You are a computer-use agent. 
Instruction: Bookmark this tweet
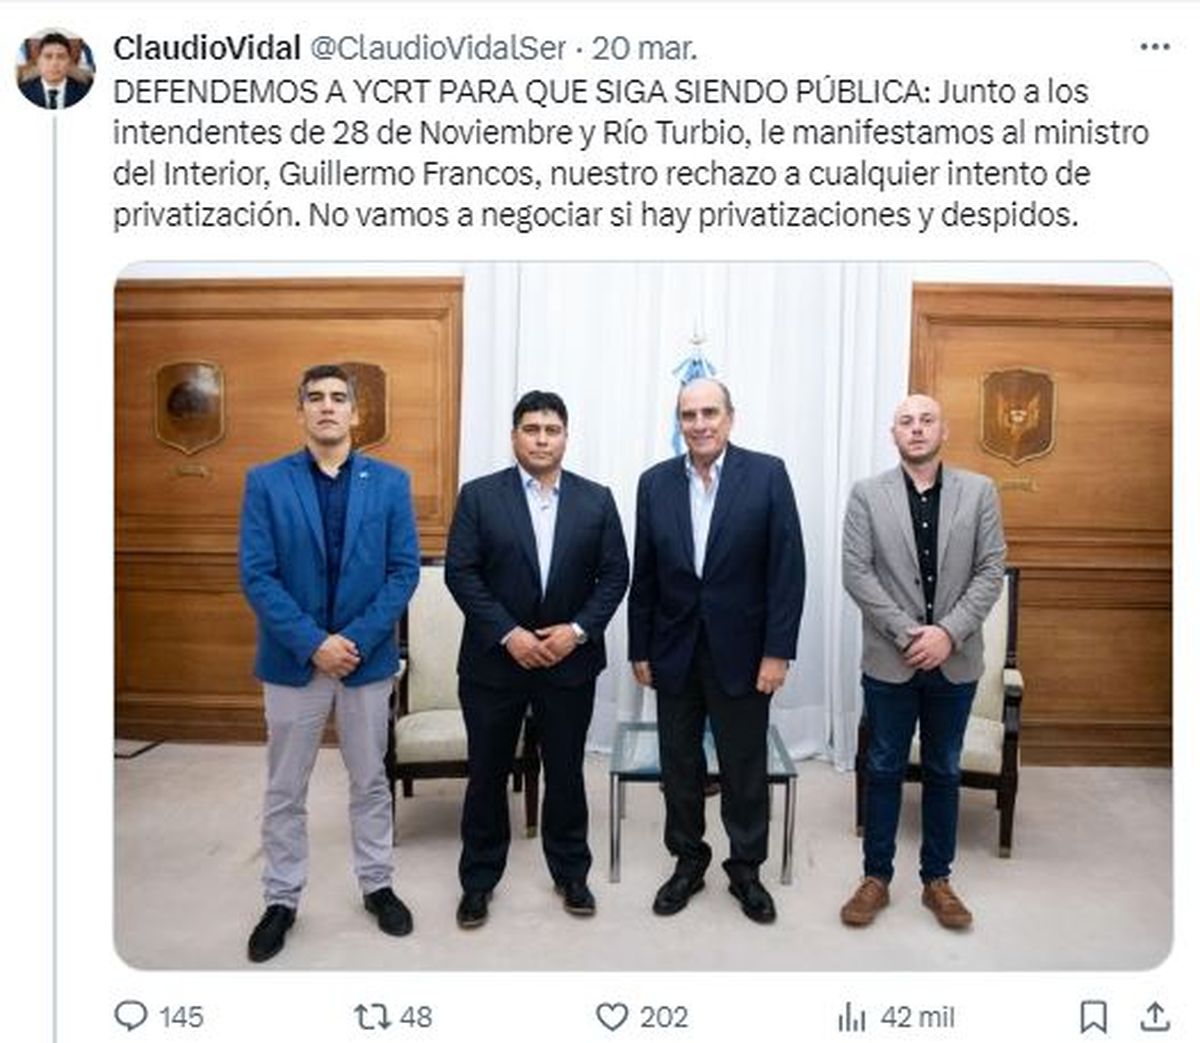coord(1094,1017)
